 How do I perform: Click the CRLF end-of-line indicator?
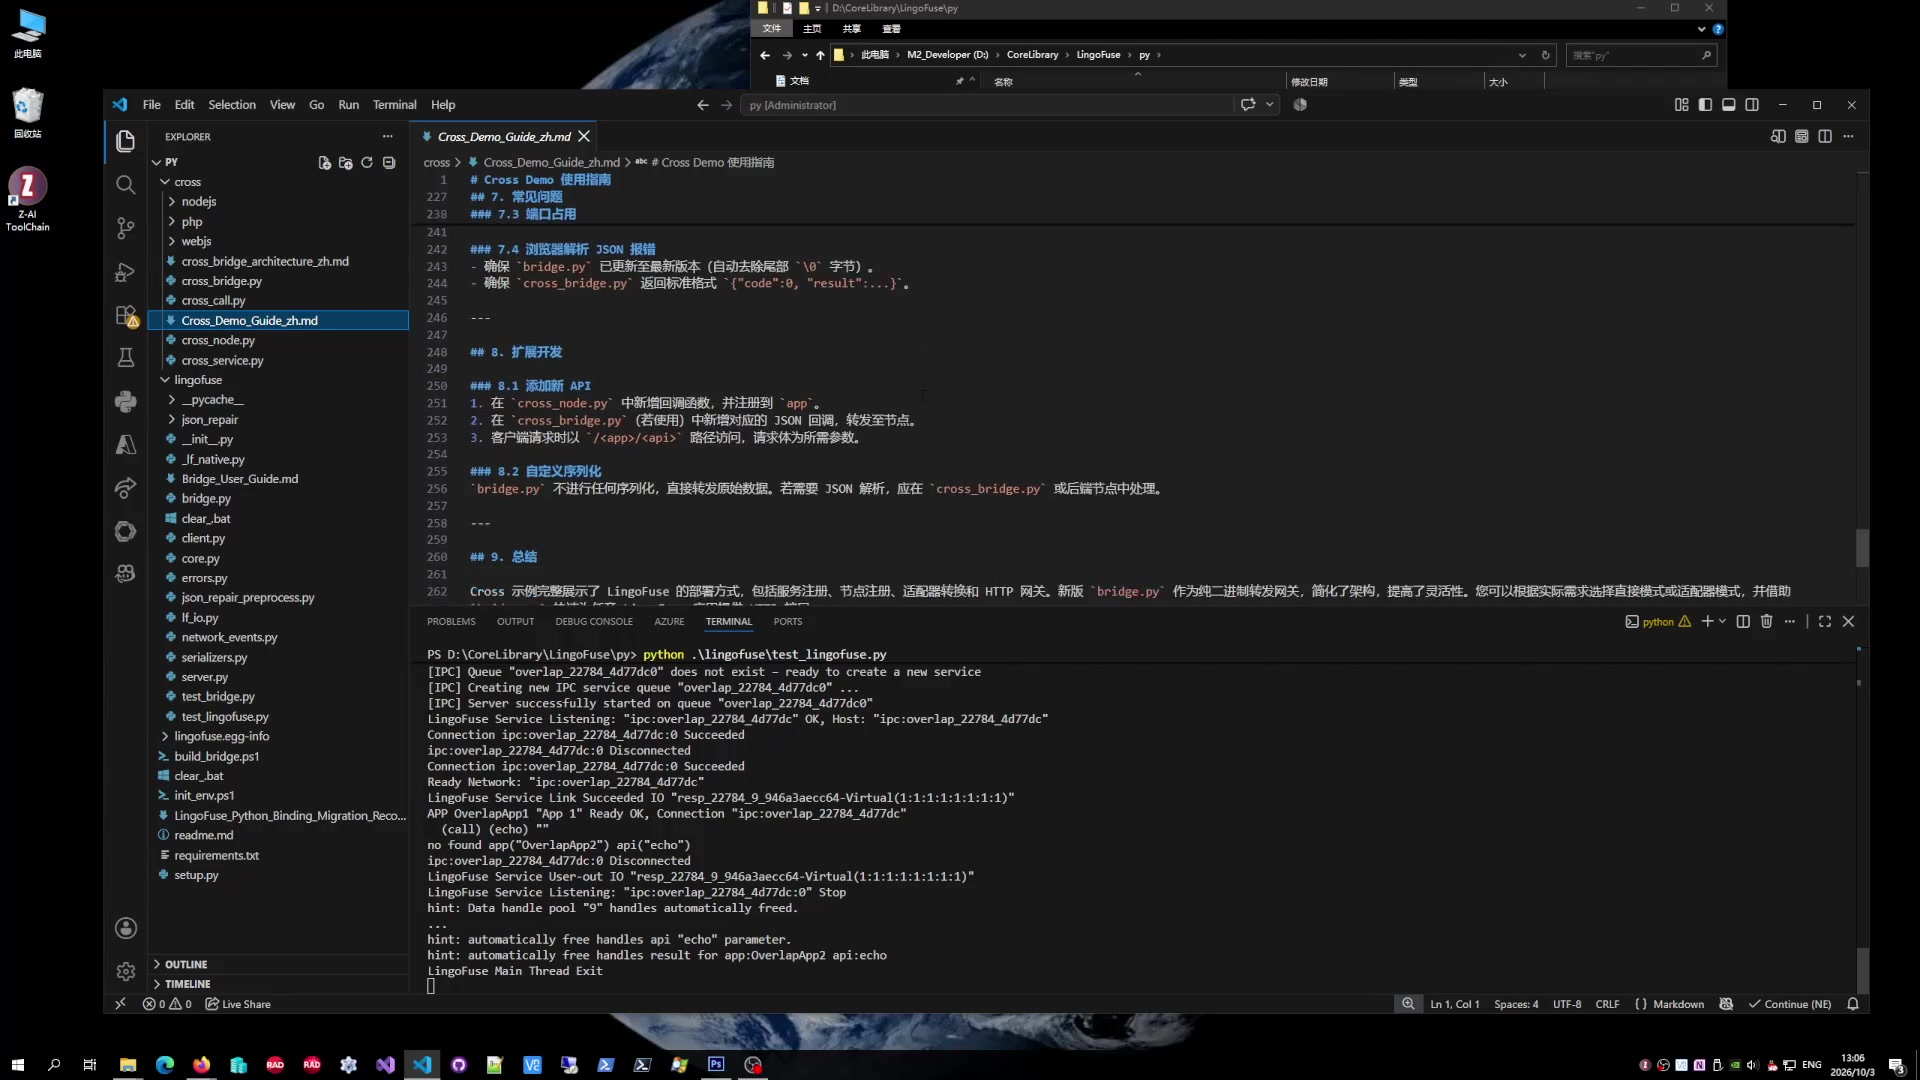(1607, 1004)
